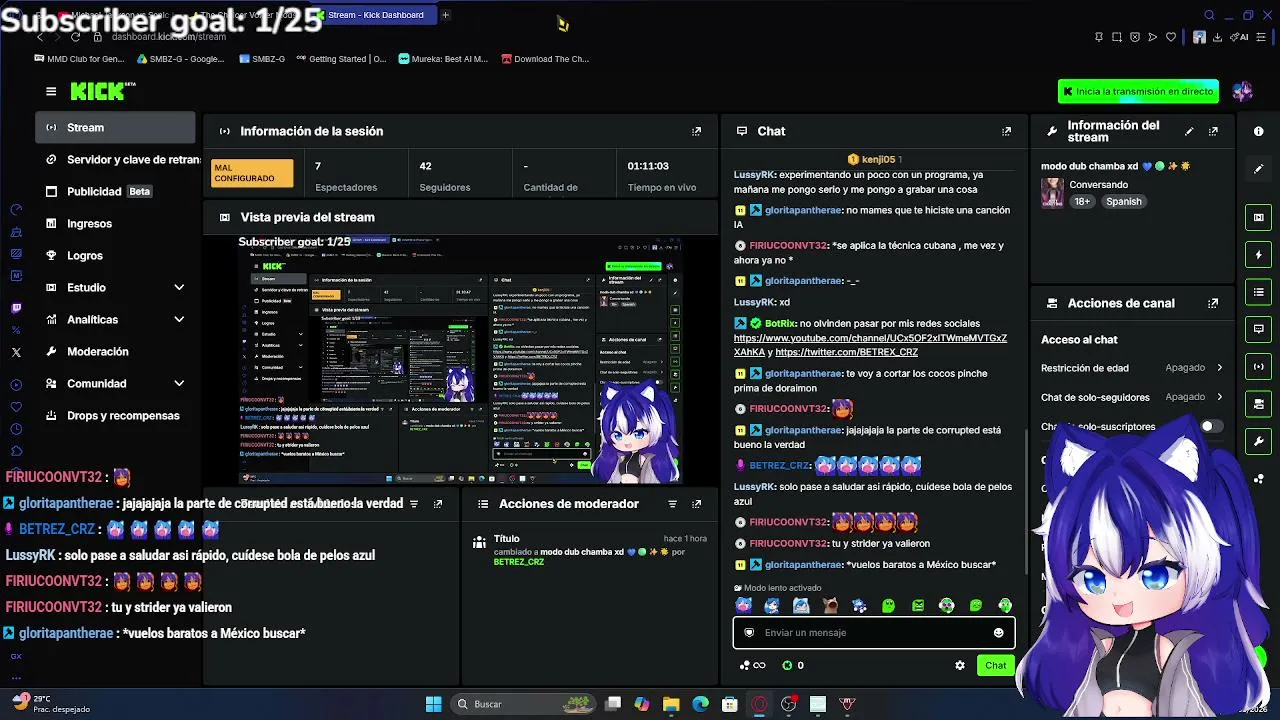Open the emoji picker in chat input
The height and width of the screenshot is (720, 1280).
tap(998, 632)
